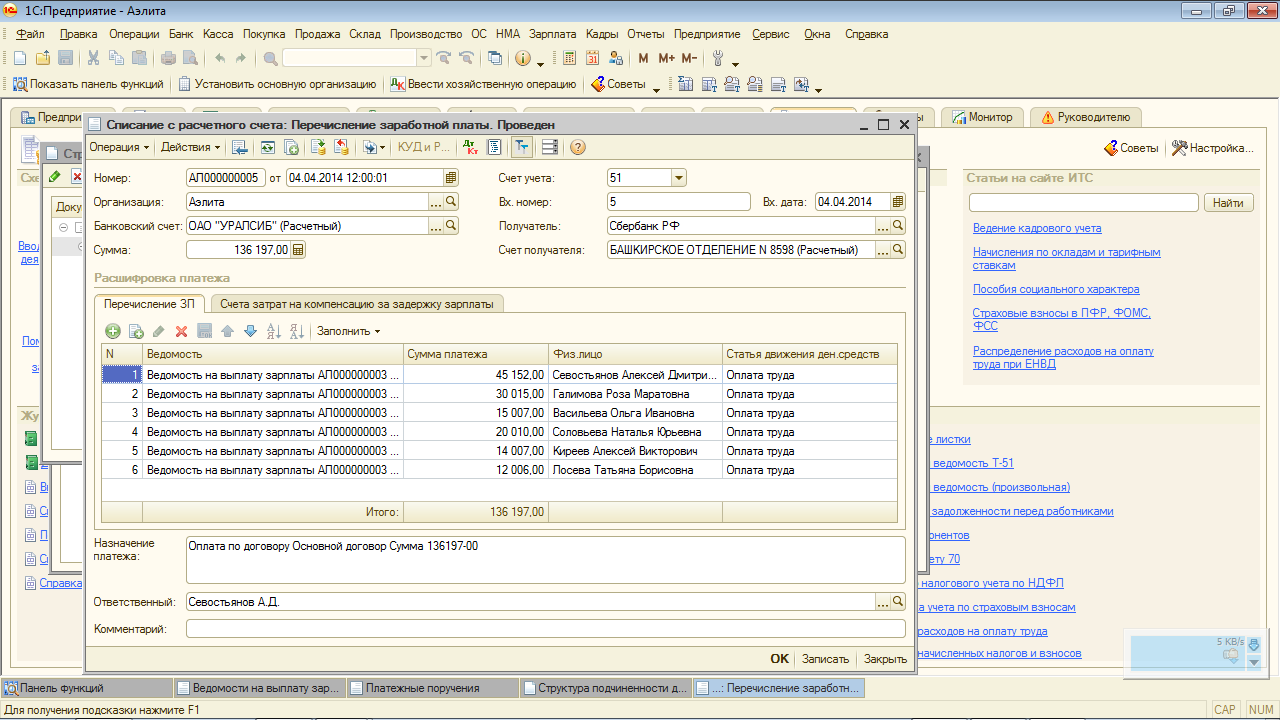Screen dimensions: 1280x720
Task: Open the Ведение кадрового учета link
Action: pos(1036,228)
